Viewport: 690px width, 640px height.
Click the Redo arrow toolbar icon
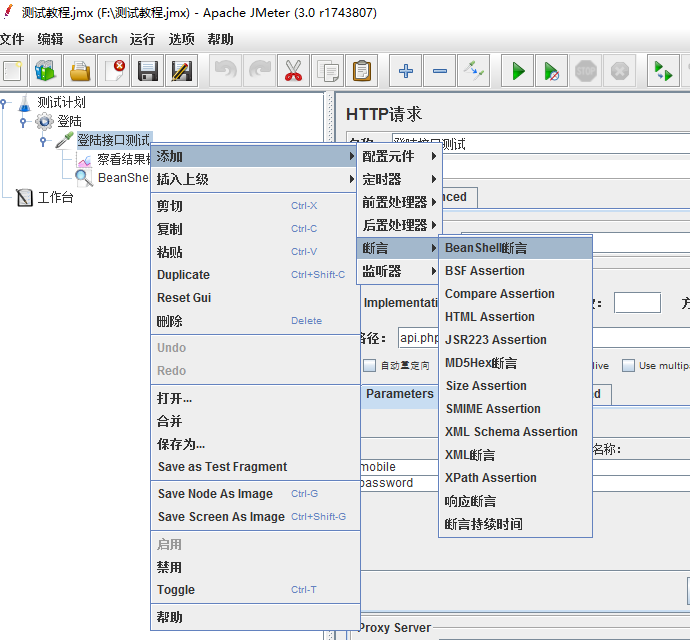[x=260, y=70]
